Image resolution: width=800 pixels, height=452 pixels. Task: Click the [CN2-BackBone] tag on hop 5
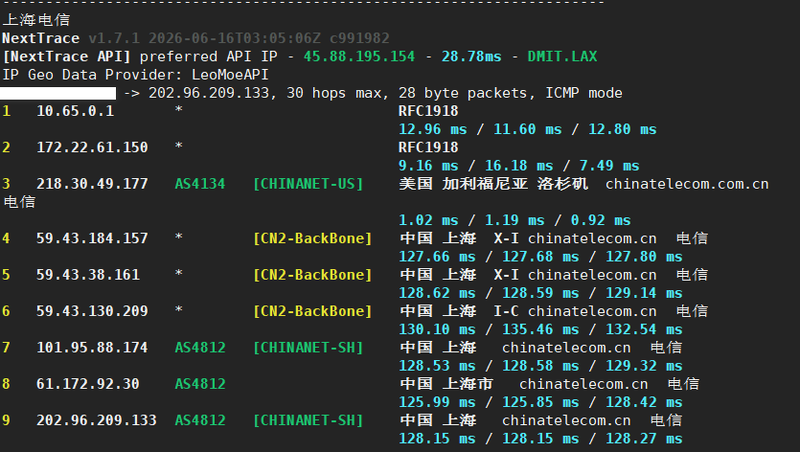(312, 274)
